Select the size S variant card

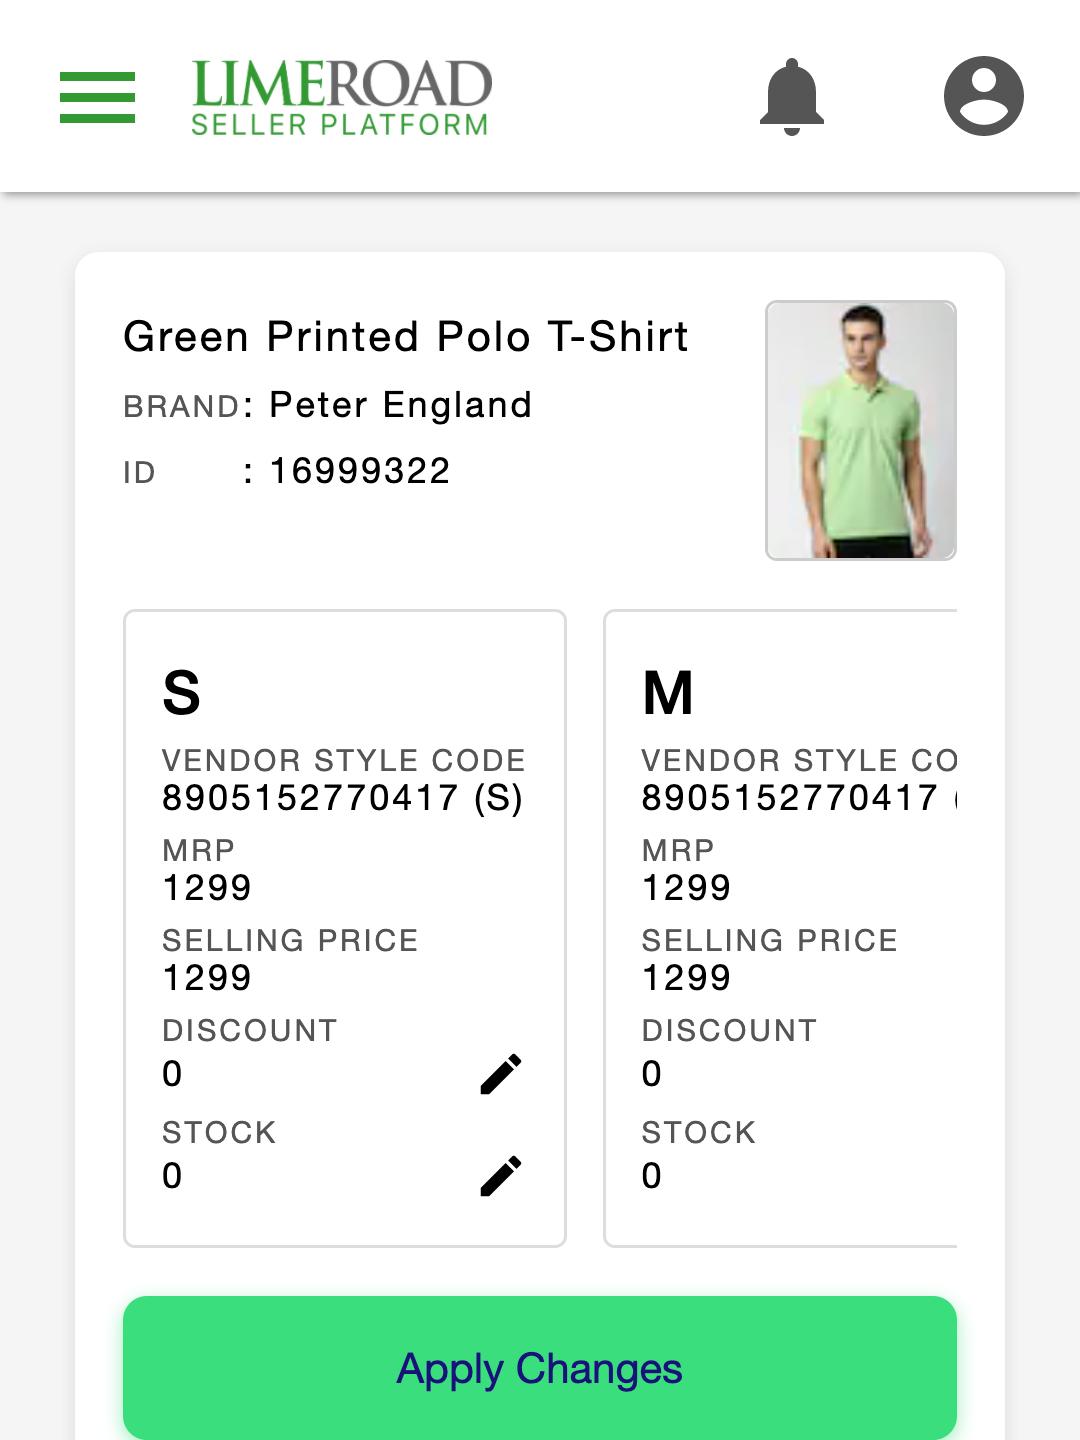pos(345,928)
